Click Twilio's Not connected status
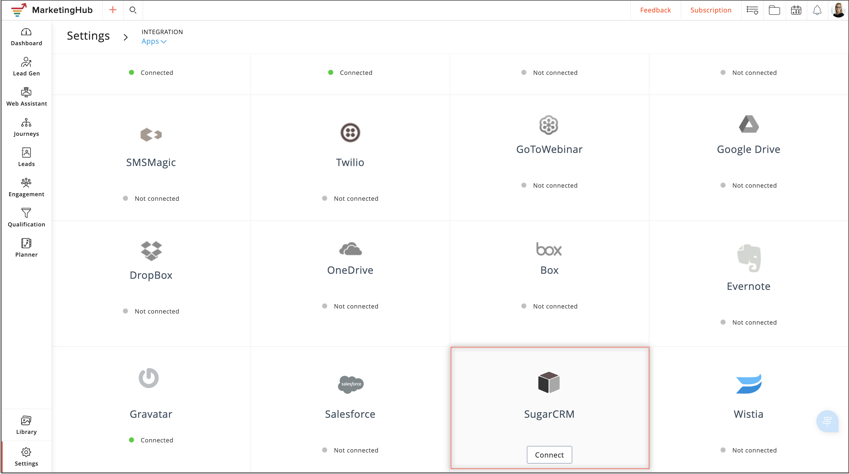Screen dimensions: 849x474 pos(350,199)
